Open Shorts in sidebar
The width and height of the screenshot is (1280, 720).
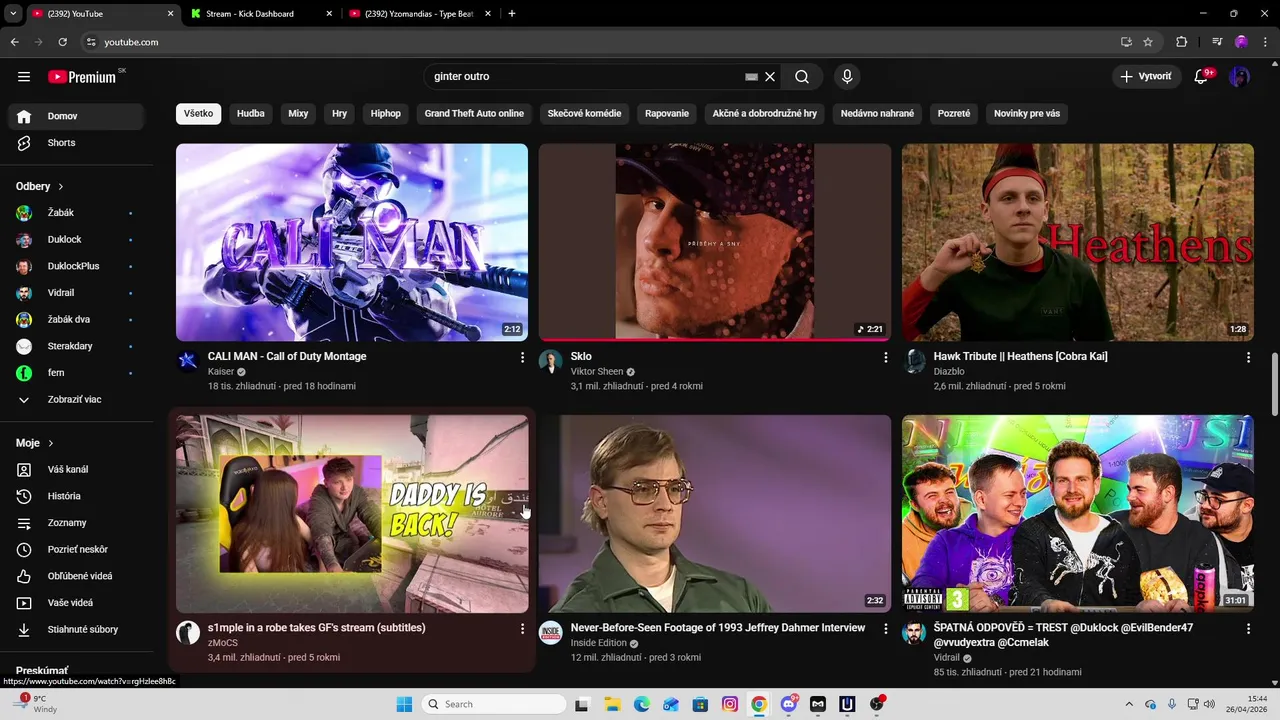point(77,143)
